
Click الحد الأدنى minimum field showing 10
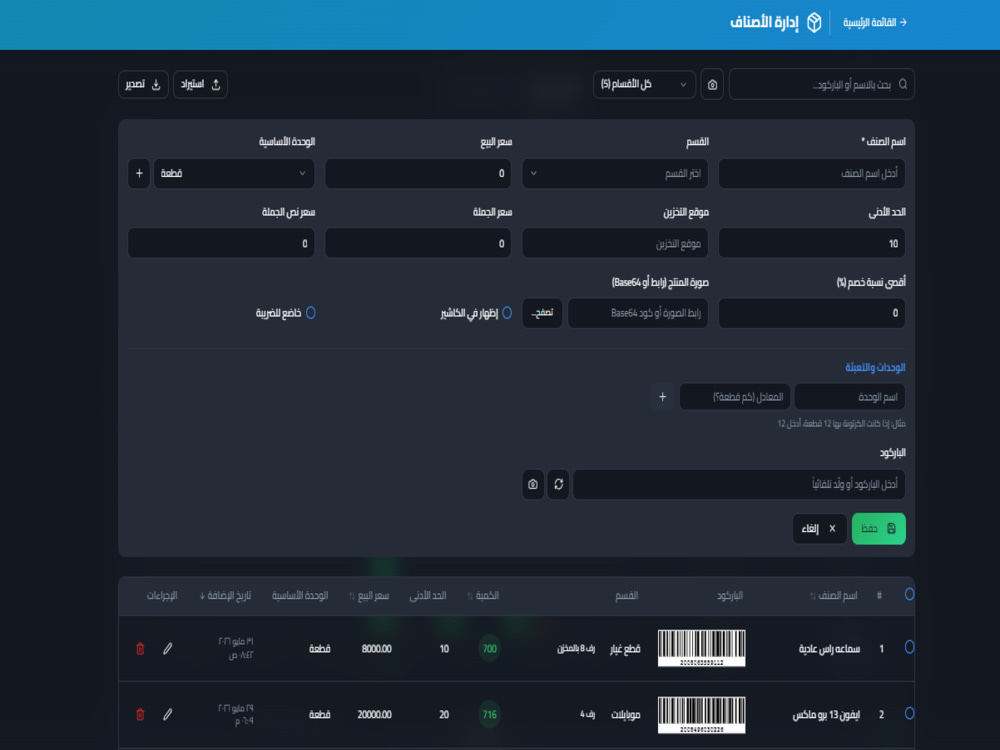[812, 244]
